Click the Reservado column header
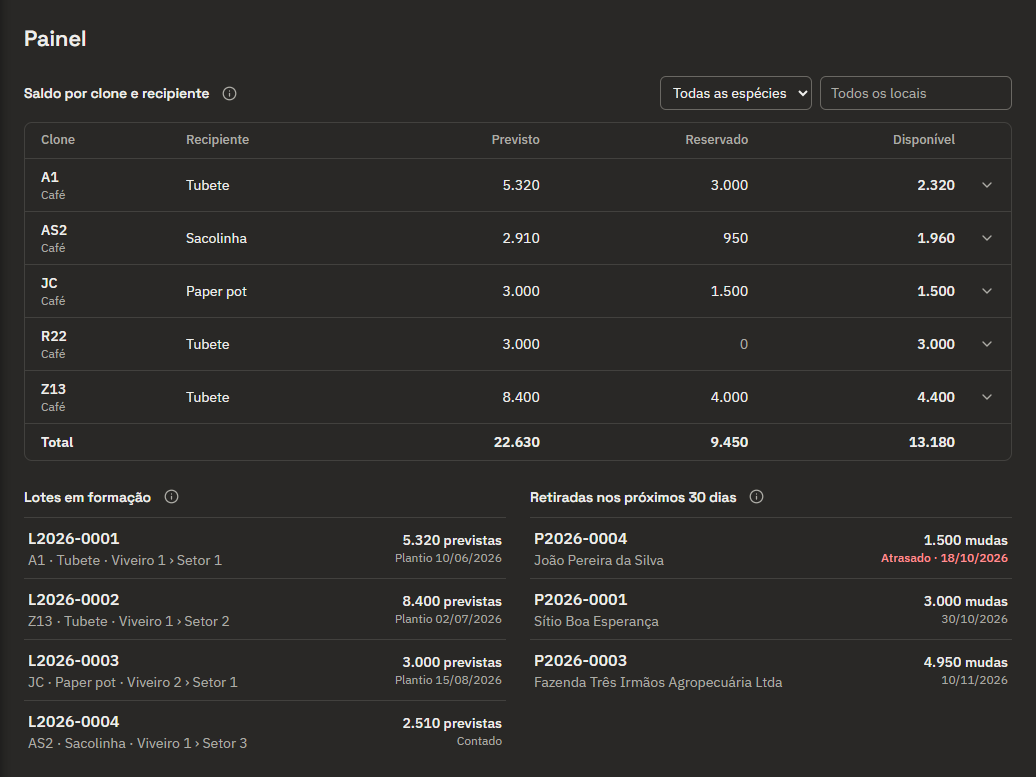Viewport: 1036px width, 777px height. 716,139
